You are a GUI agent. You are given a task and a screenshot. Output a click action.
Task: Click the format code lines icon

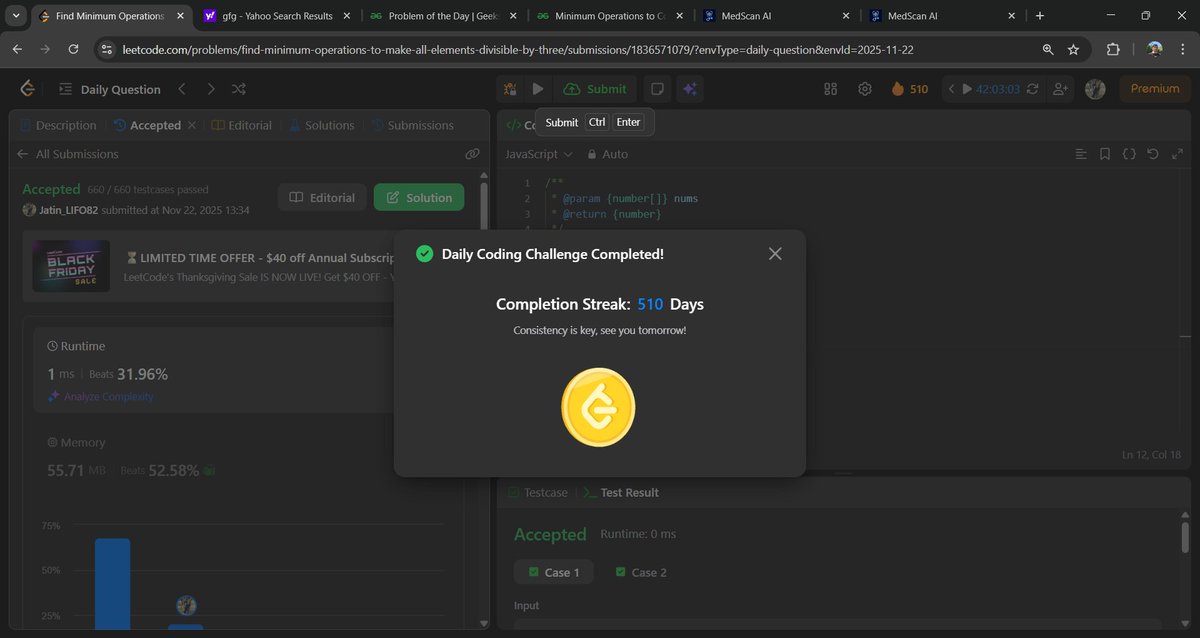pos(1080,153)
